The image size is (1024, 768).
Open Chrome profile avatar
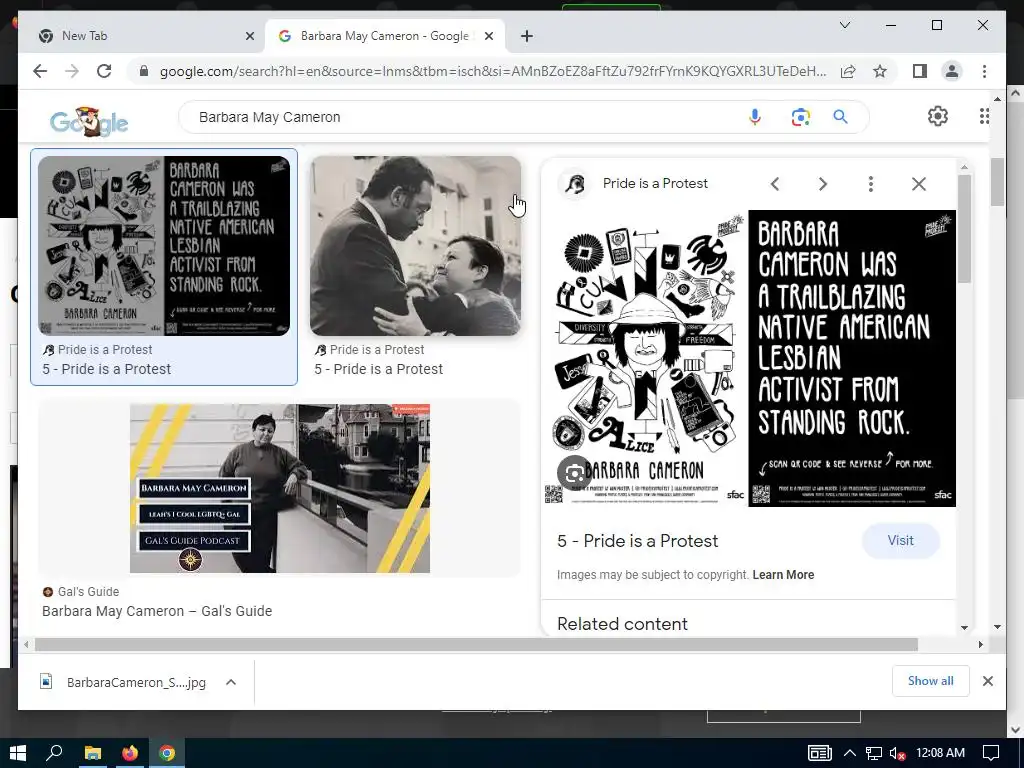click(x=952, y=71)
